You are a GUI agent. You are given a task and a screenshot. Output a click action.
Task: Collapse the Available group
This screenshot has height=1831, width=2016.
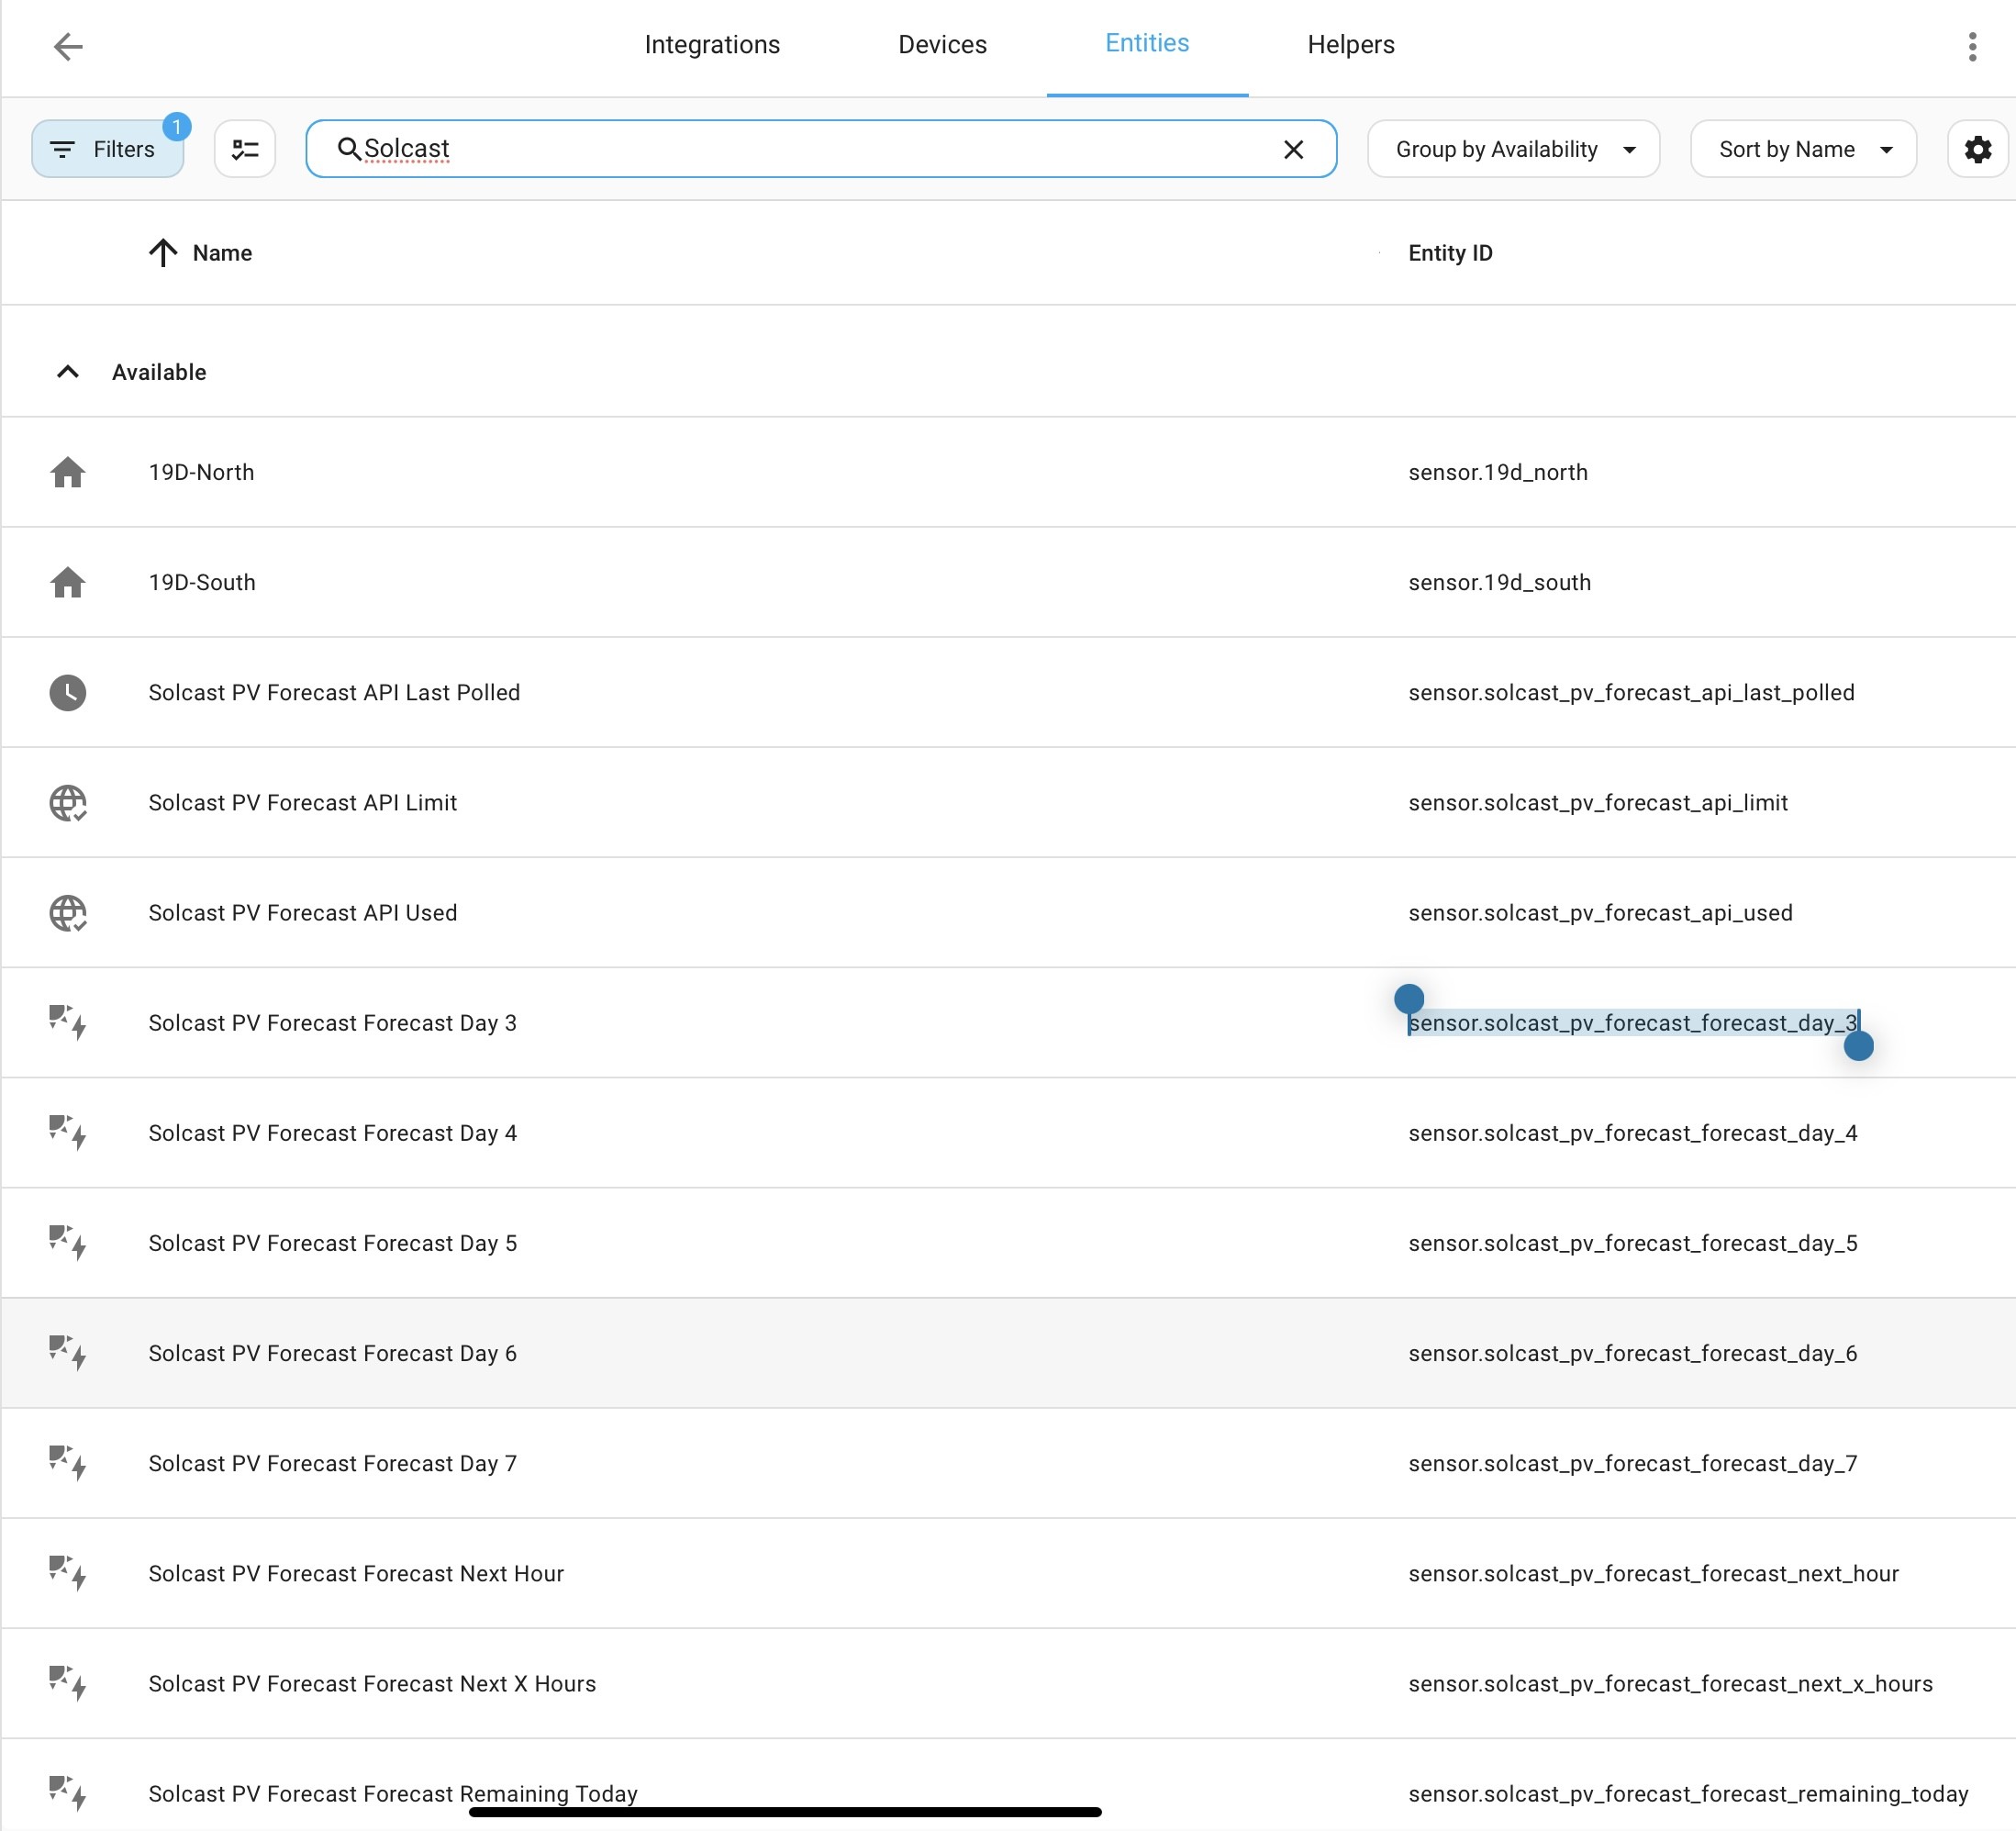click(68, 372)
